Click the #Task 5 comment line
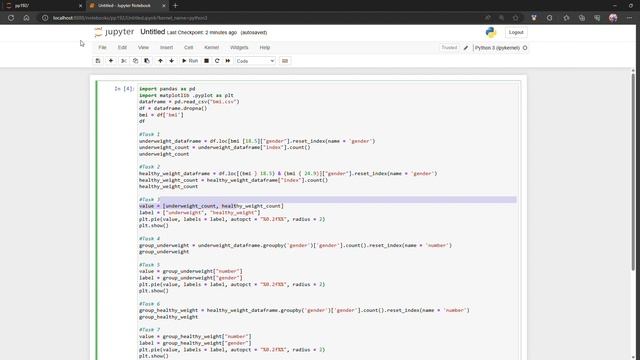This screenshot has height=360, width=640. tap(149, 265)
